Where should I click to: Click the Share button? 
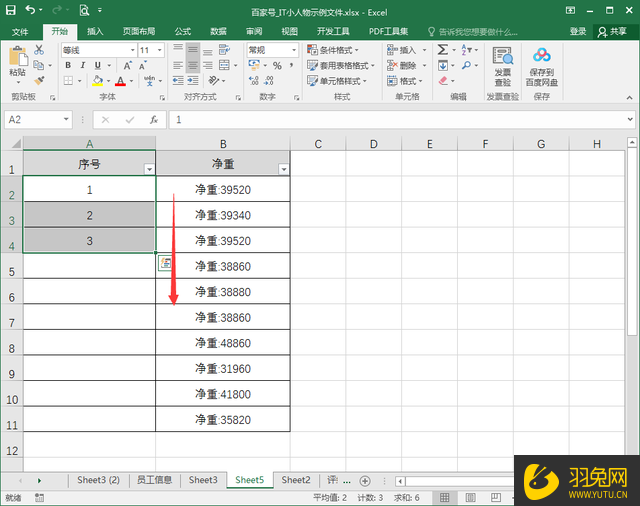tap(612, 31)
